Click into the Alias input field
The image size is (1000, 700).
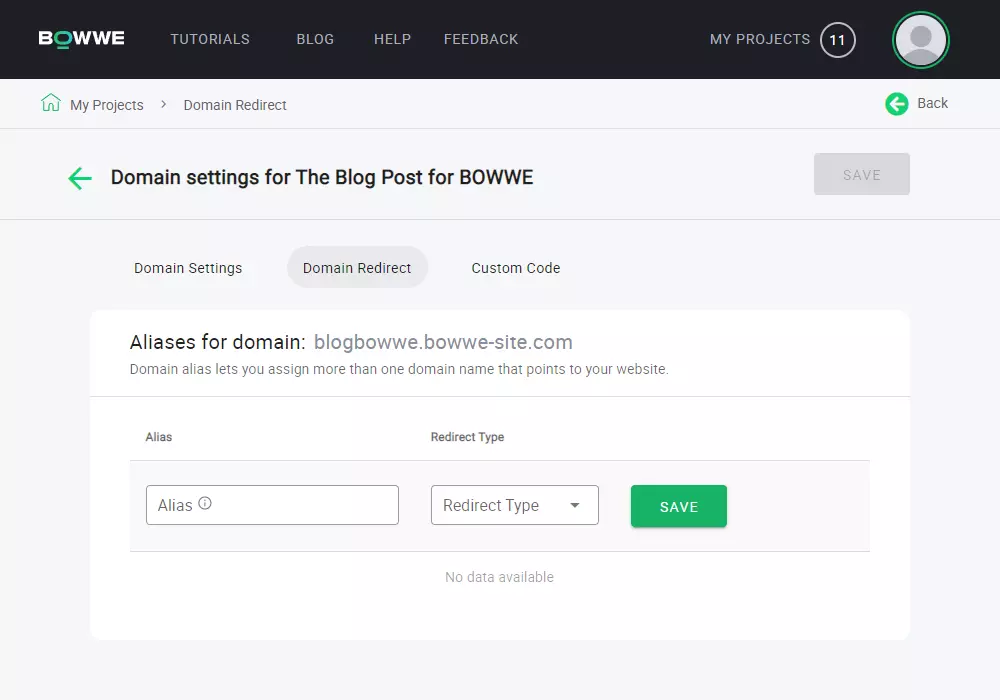(x=272, y=505)
